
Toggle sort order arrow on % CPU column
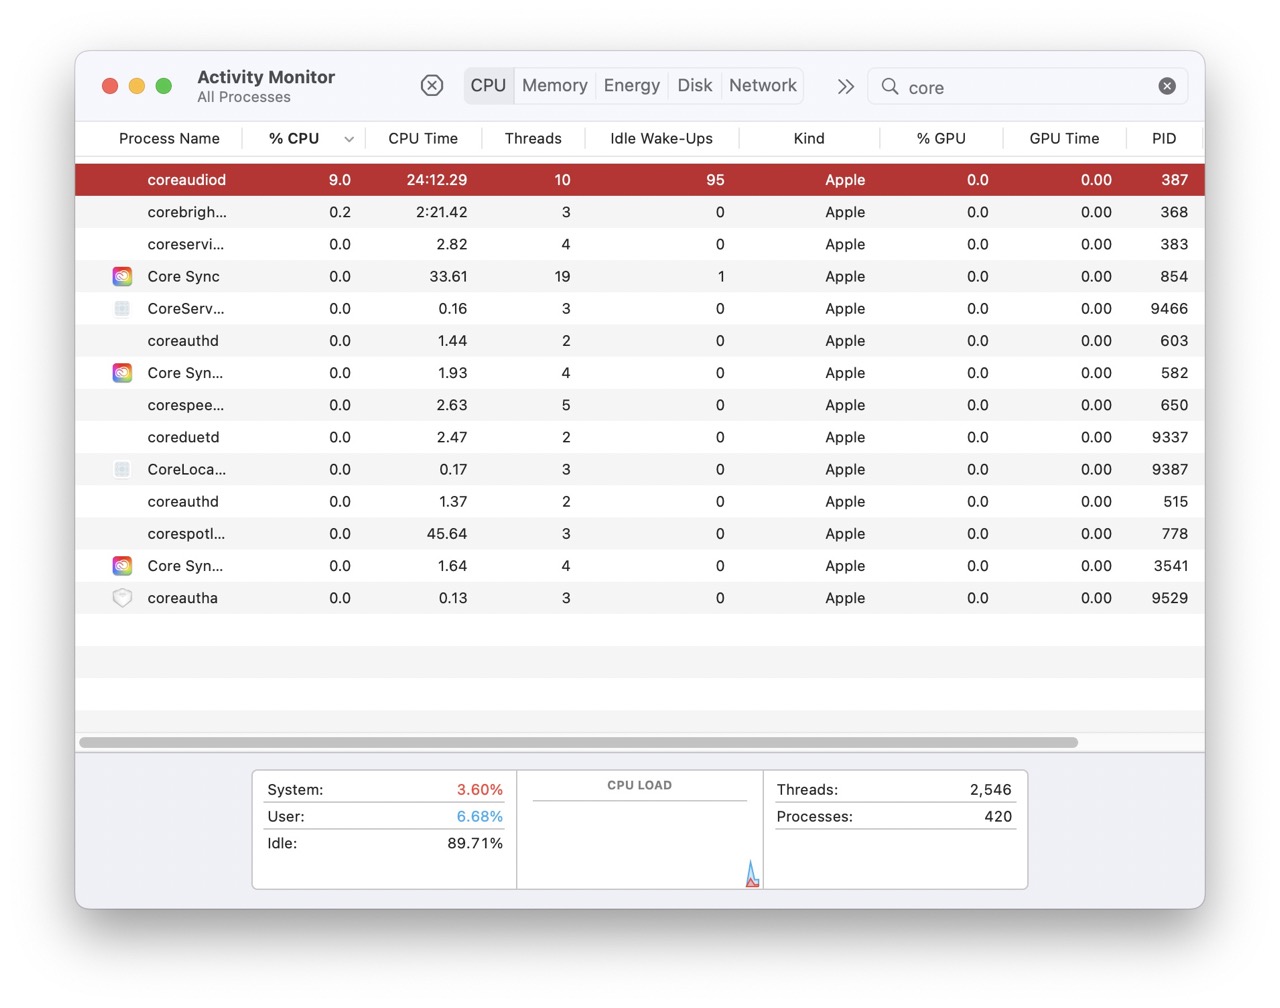[349, 139]
